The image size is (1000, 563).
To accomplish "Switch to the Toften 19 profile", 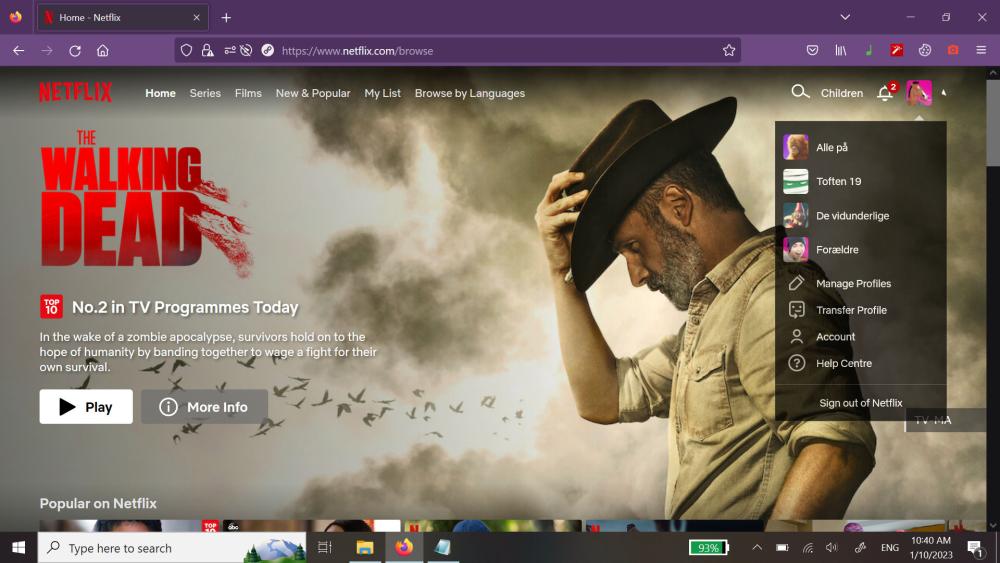I will [838, 181].
